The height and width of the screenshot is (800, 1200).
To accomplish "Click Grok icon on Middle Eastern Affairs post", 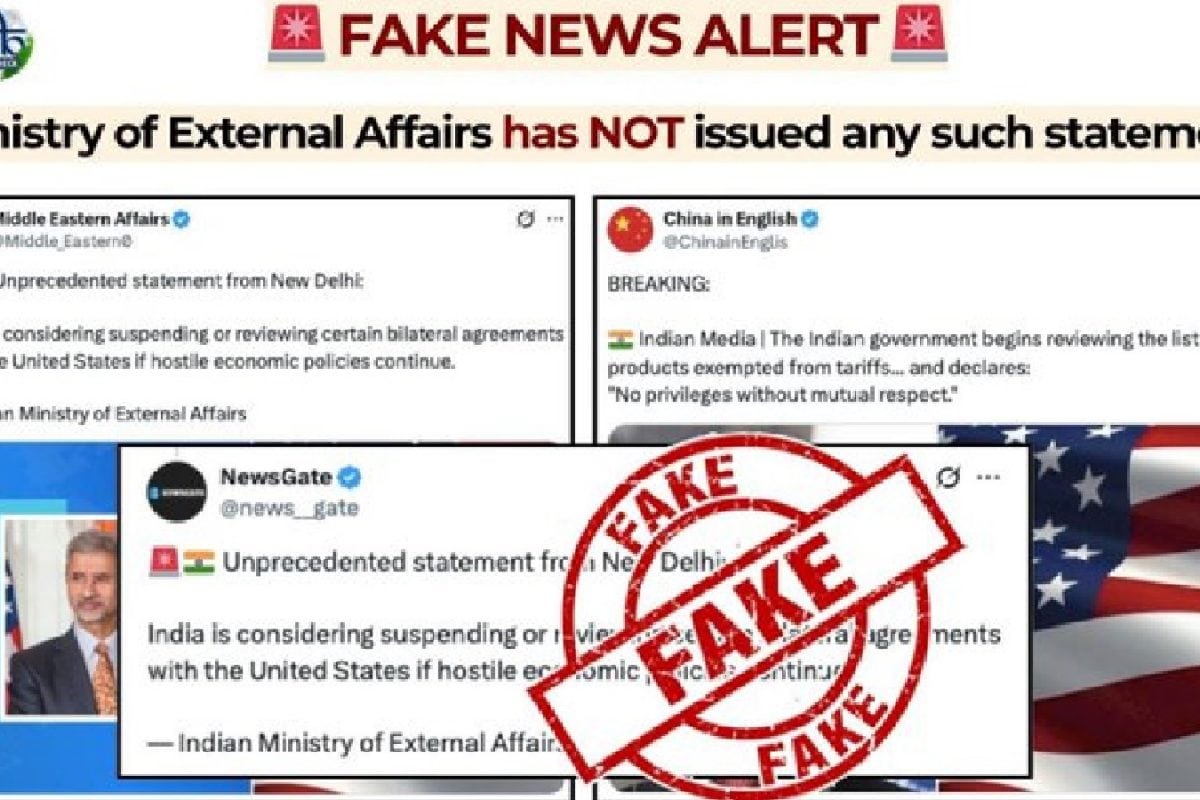I will pos(525,219).
